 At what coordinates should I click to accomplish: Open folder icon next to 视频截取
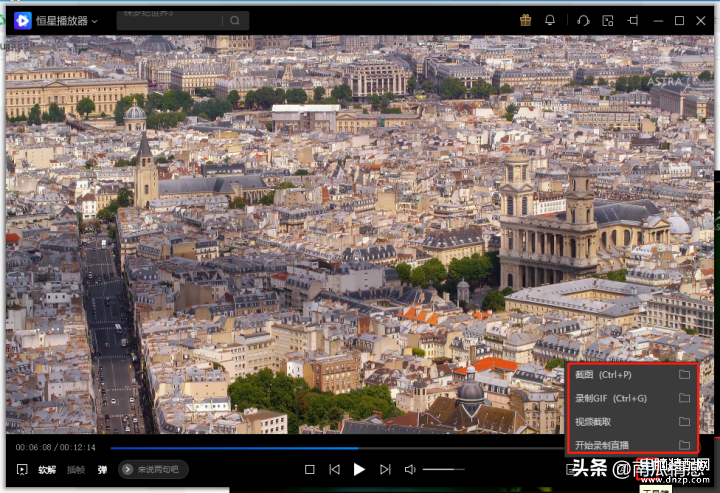pyautogui.click(x=684, y=421)
